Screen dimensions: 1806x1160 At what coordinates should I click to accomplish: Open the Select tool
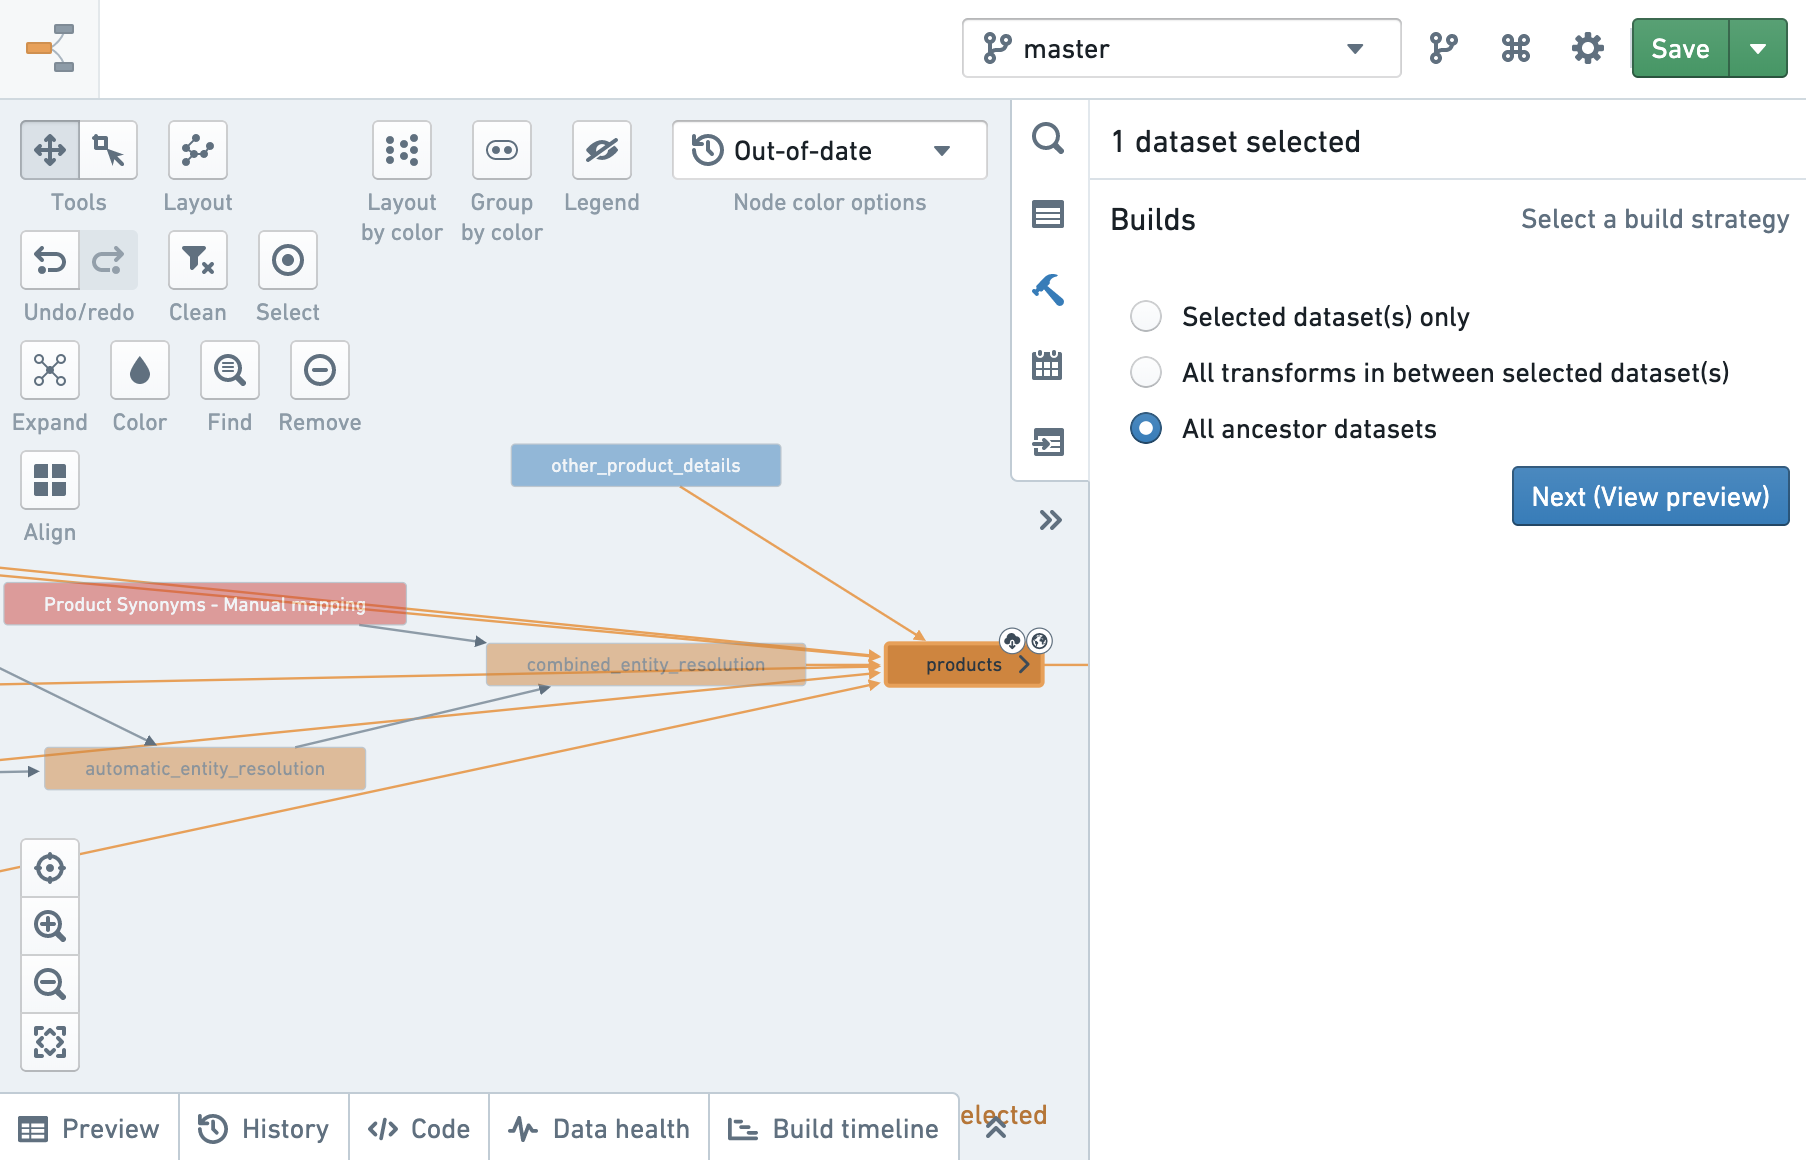point(288,260)
